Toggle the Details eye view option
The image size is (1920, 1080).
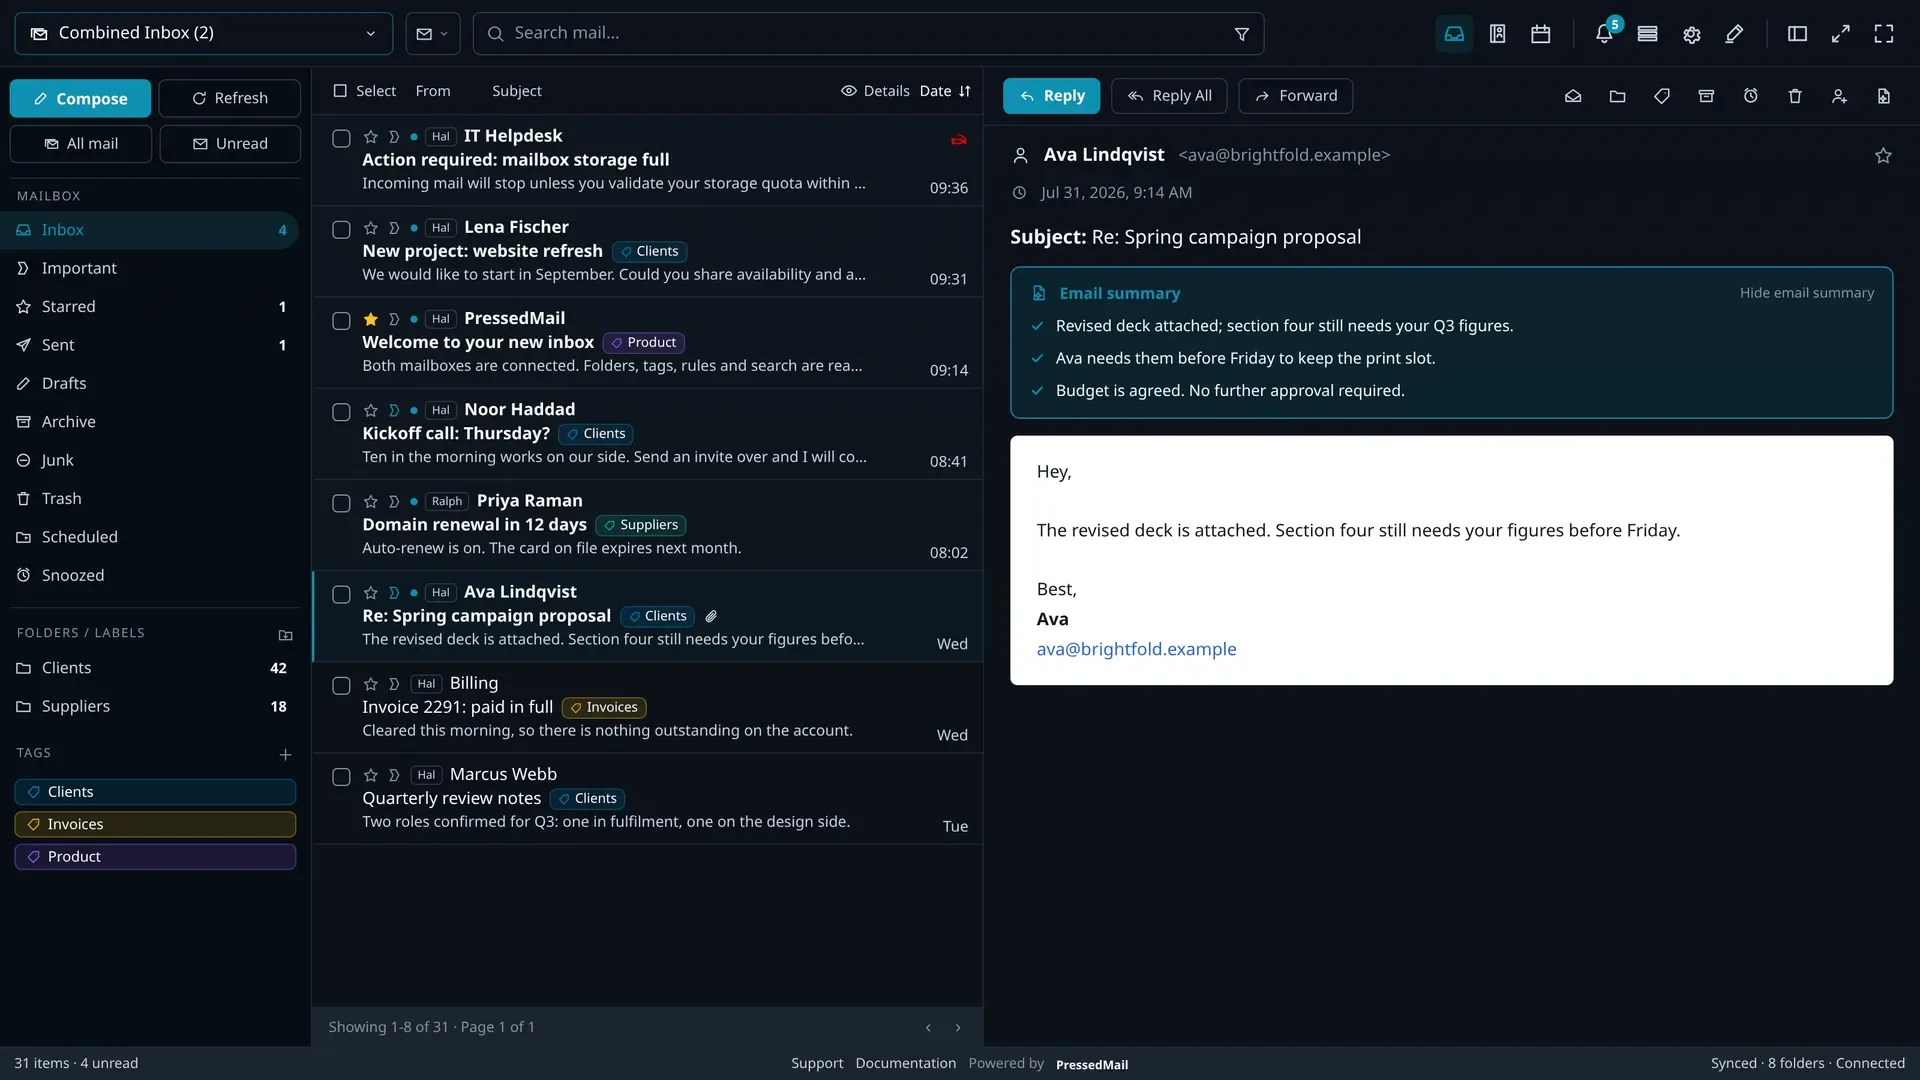point(875,91)
